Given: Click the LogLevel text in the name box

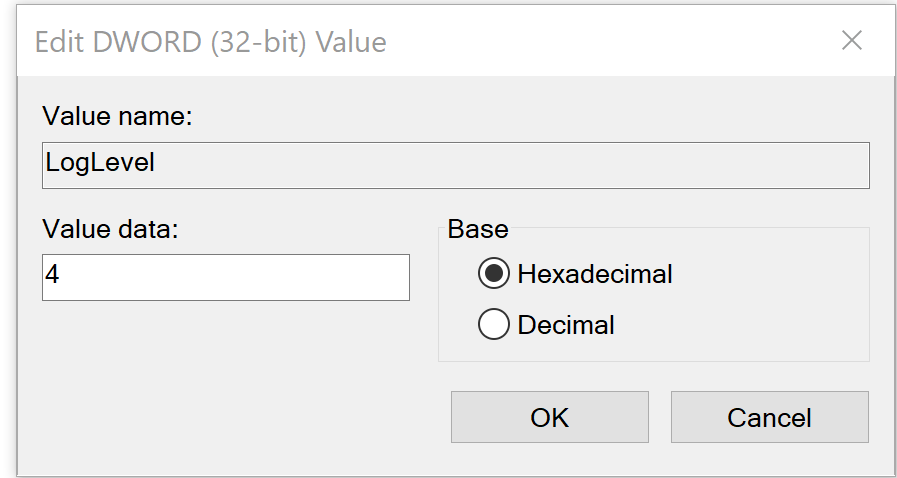Looking at the screenshot, I should point(100,163).
